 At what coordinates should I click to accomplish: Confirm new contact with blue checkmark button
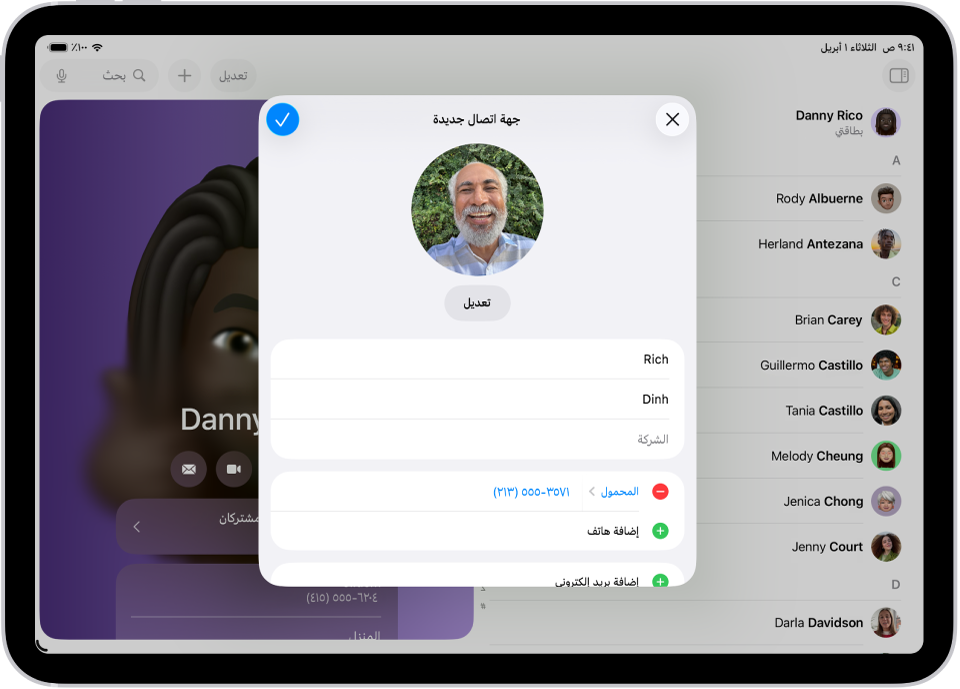click(x=283, y=119)
